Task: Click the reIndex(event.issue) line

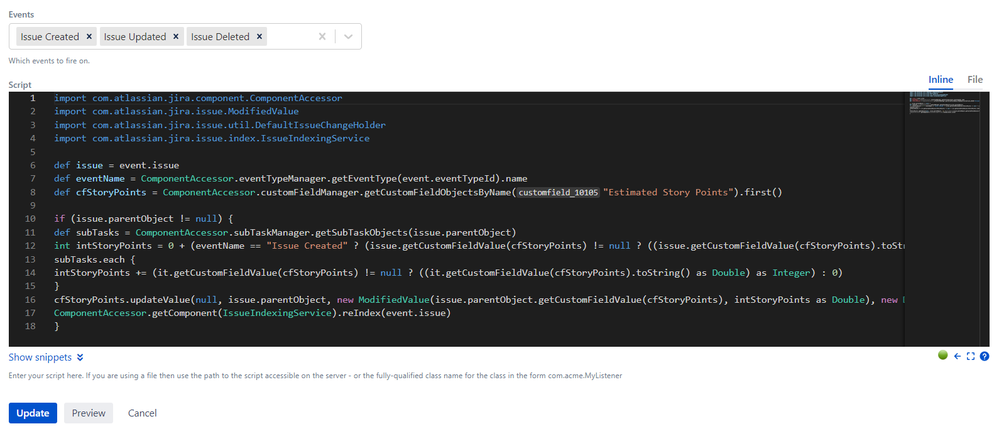Action: pyautogui.click(x=252, y=312)
